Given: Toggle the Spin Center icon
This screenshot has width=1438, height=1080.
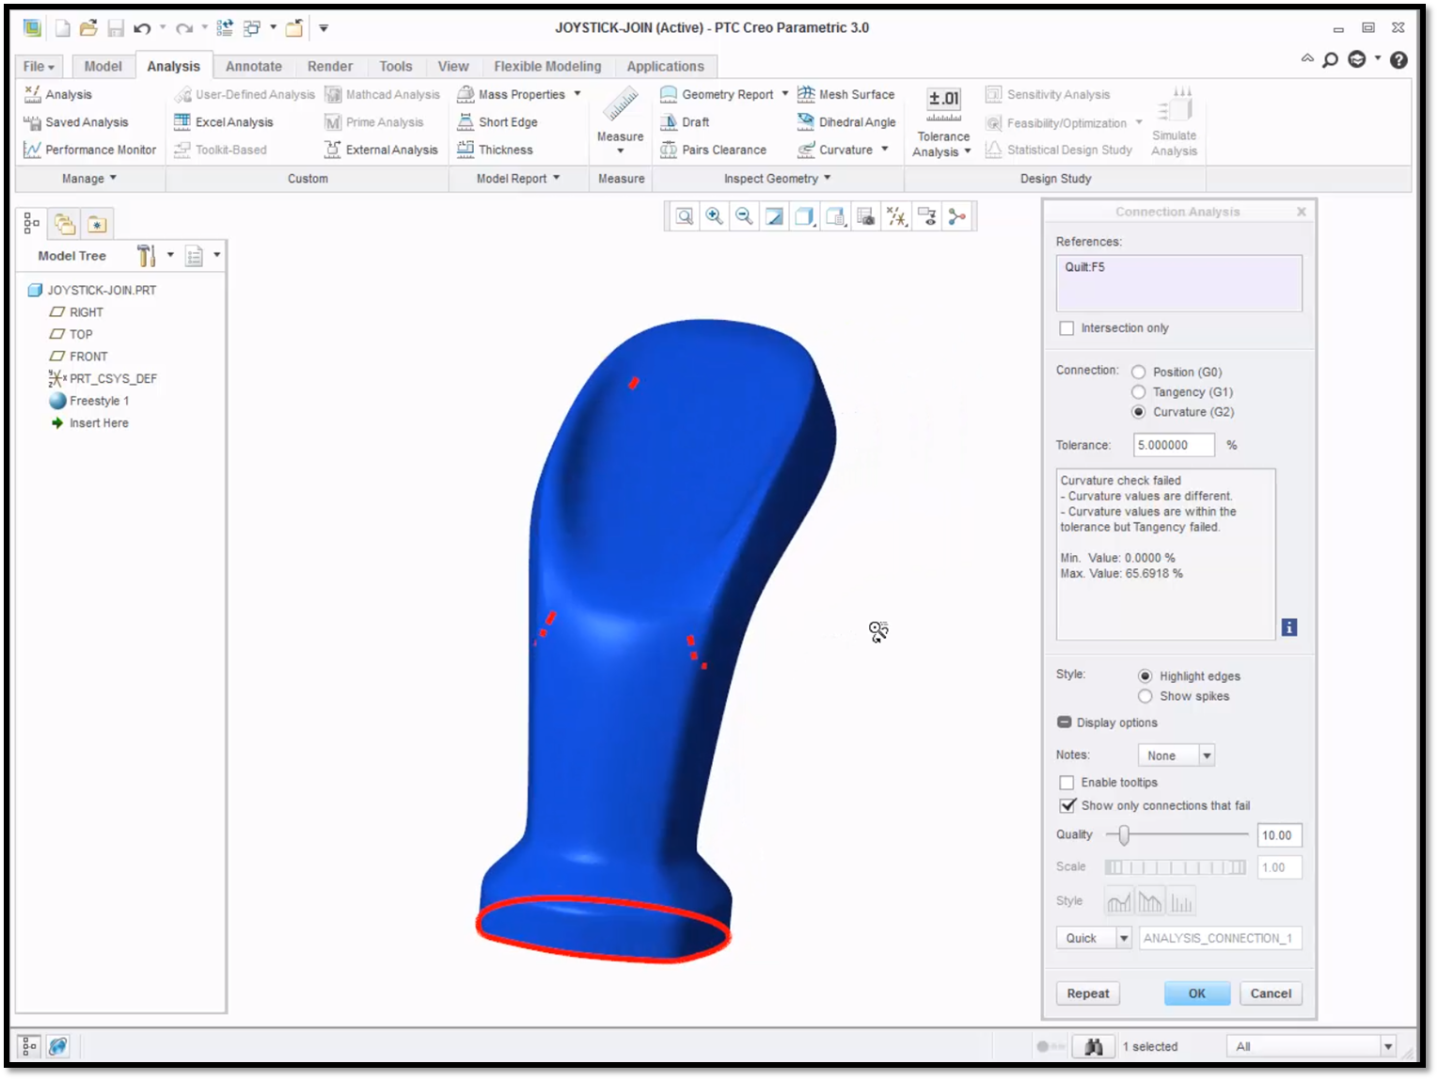Looking at the screenshot, I should 957,216.
